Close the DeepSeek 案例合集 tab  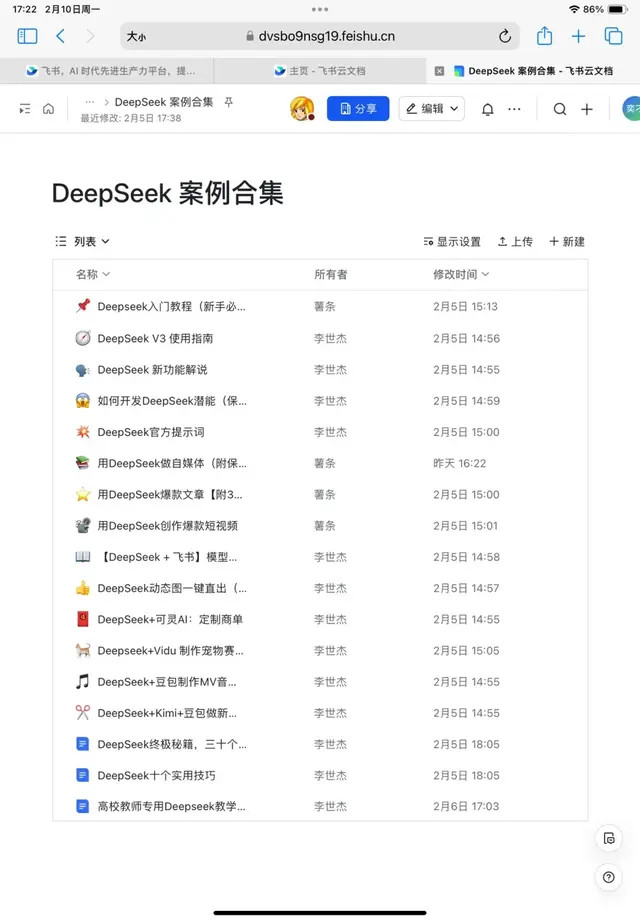[439, 71]
